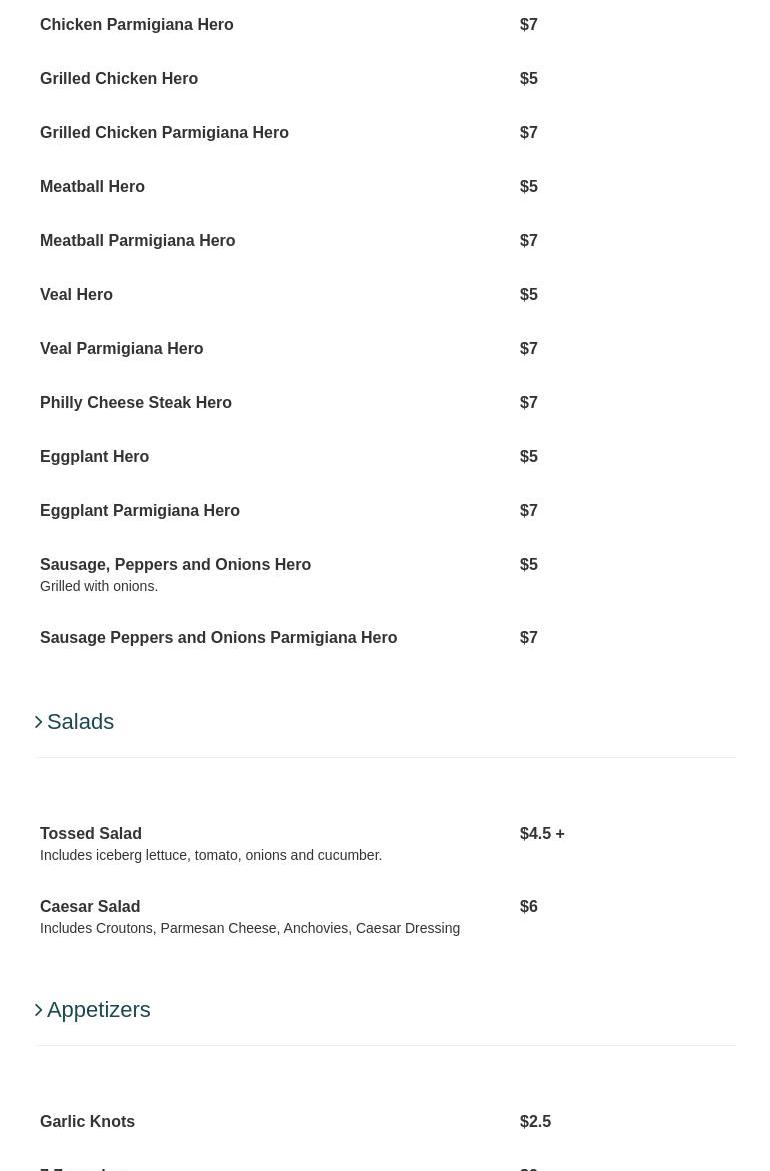Select Grilled Chicken Parmigiana Hero

pyautogui.click(x=164, y=133)
